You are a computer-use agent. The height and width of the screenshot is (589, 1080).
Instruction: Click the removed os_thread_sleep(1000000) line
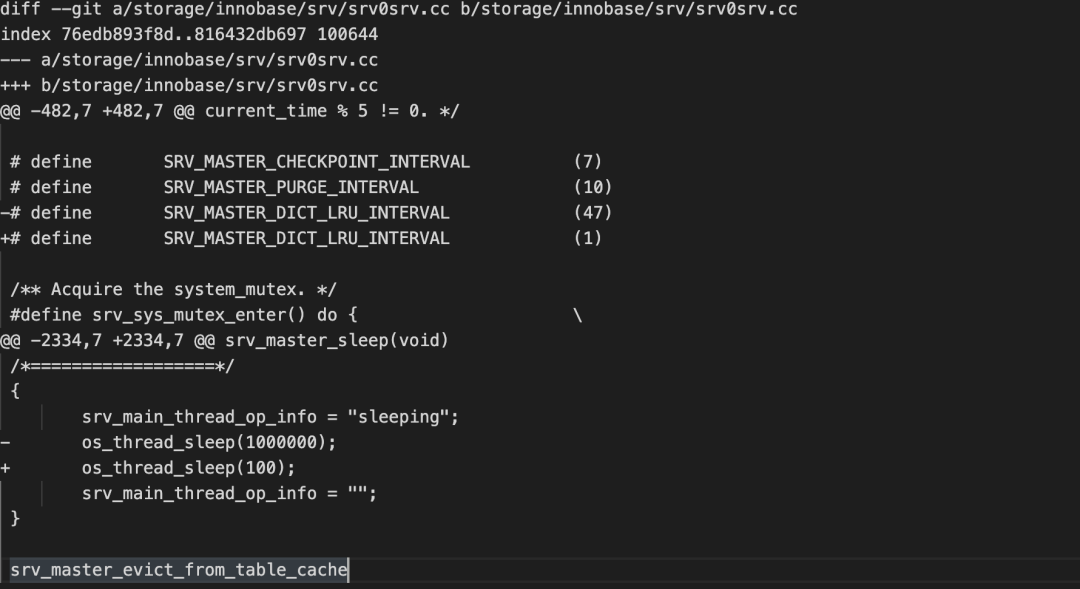(209, 442)
